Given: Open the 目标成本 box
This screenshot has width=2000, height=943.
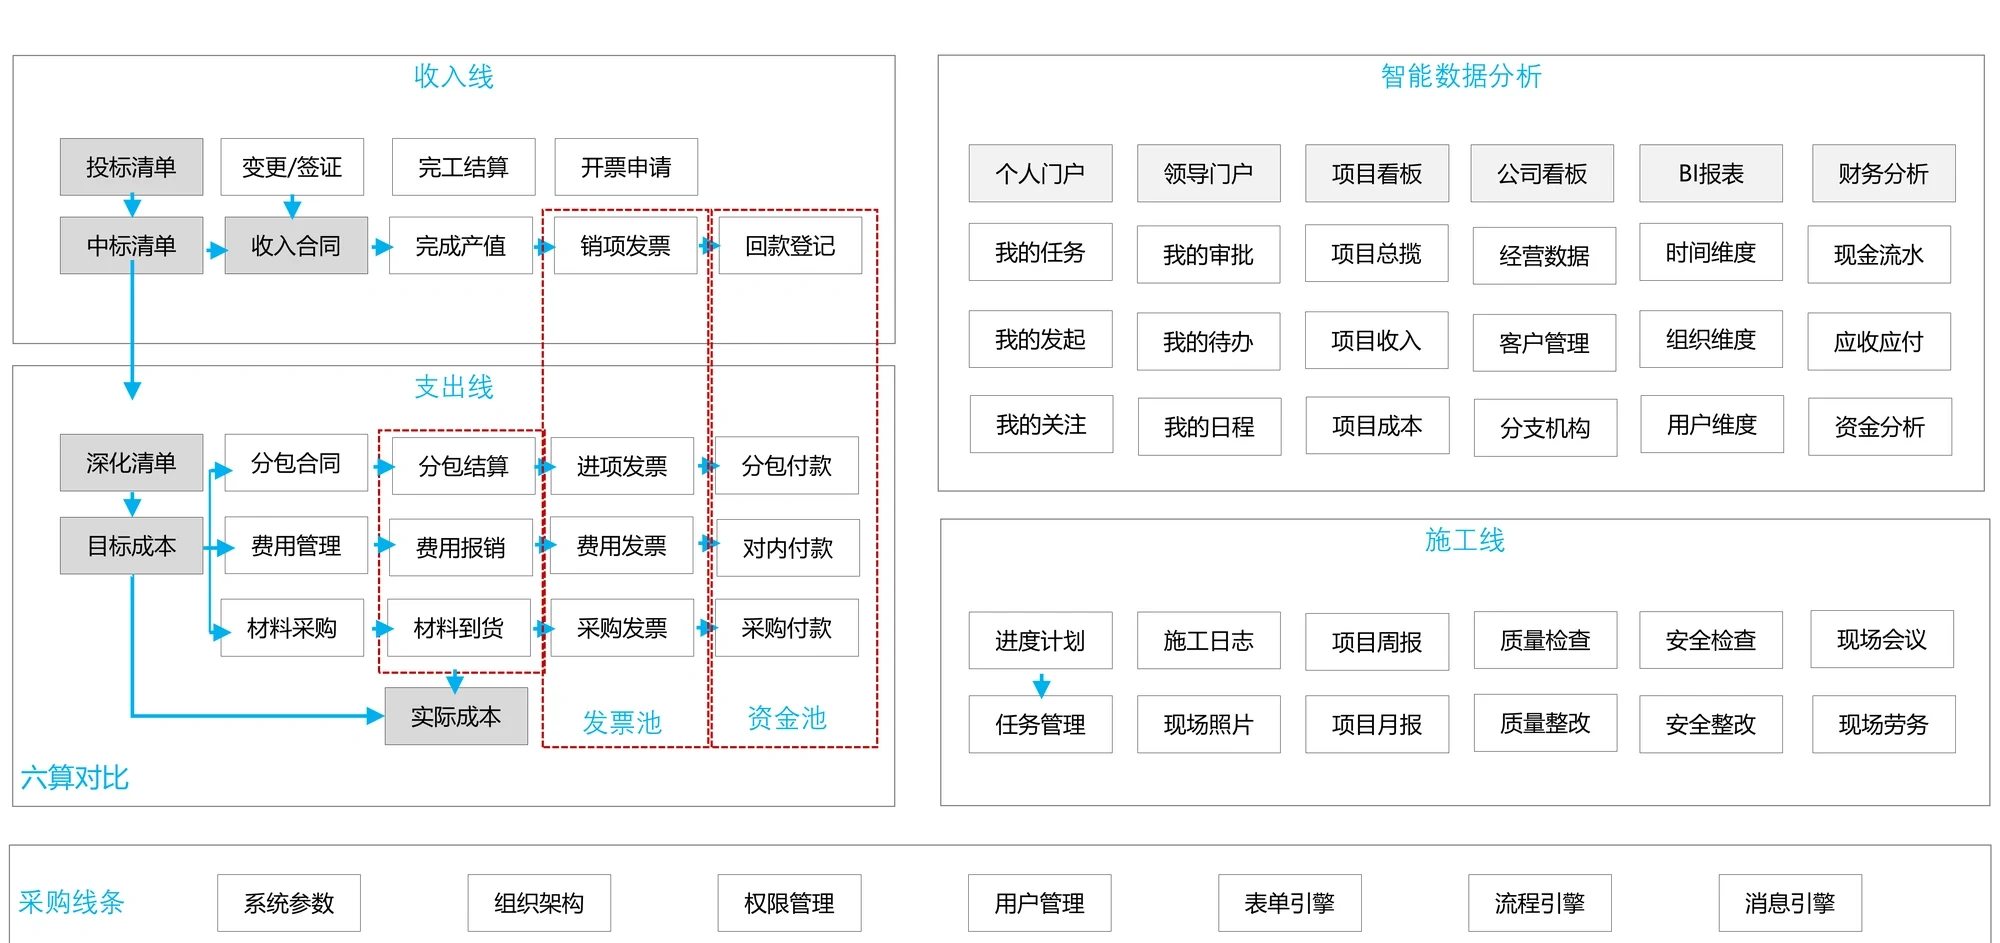Looking at the screenshot, I should [131, 545].
